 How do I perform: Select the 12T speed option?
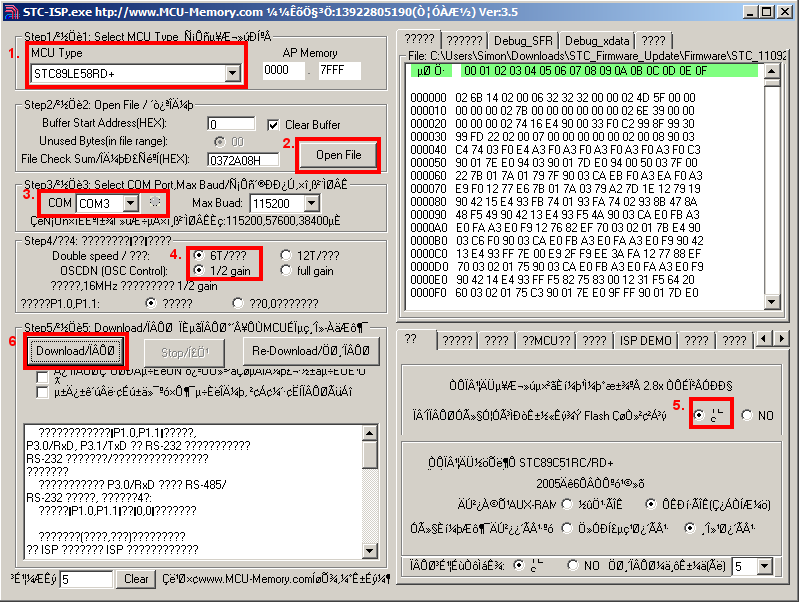[286, 255]
